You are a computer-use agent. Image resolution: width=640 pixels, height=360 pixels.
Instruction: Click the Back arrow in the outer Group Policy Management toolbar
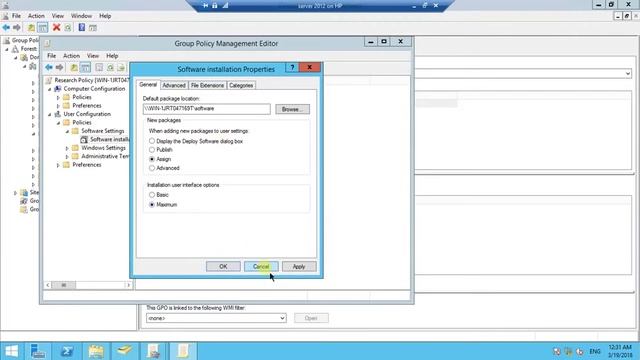pyautogui.click(x=6, y=28)
